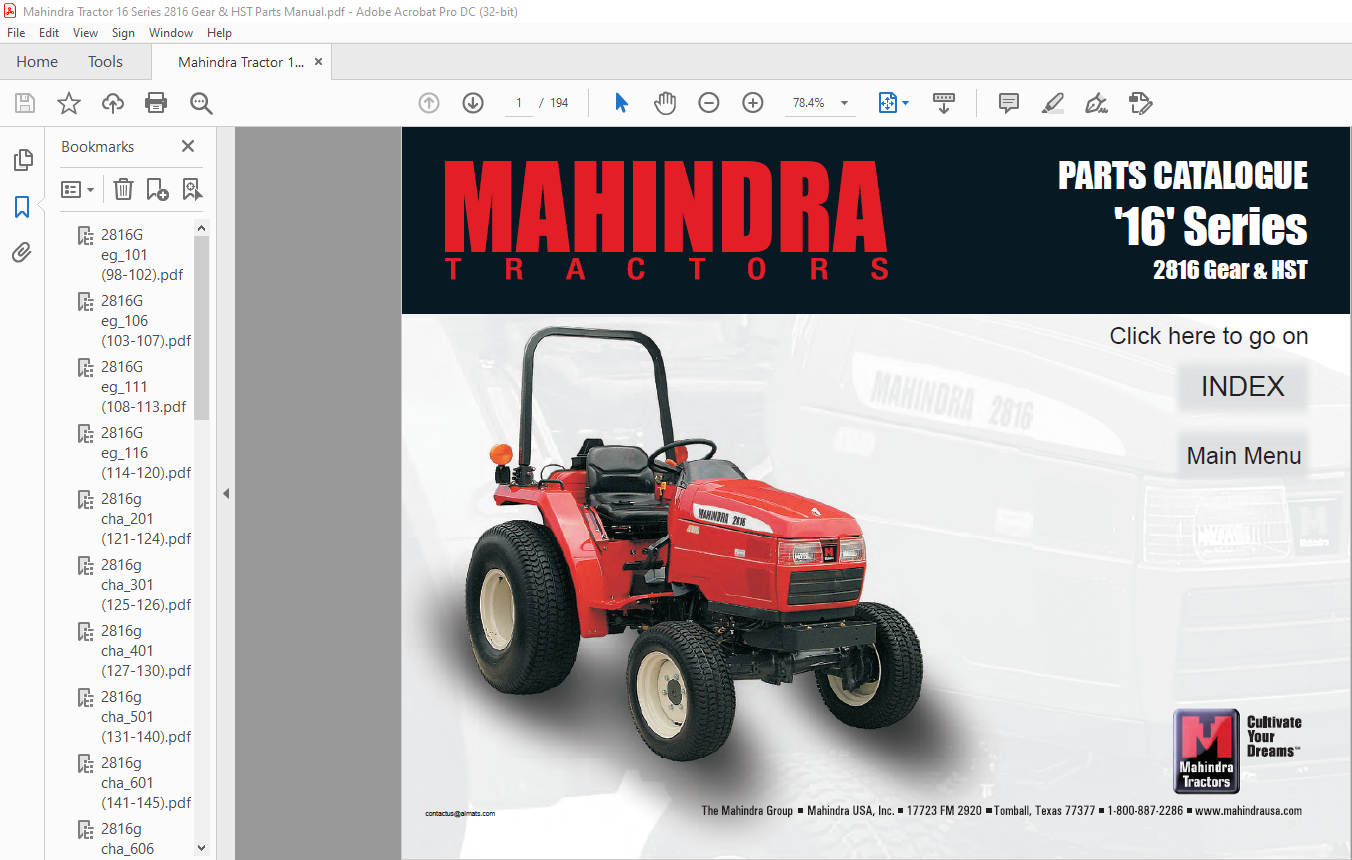Image resolution: width=1352 pixels, height=860 pixels.
Task: Click the contactus email link at bottom
Action: click(460, 814)
